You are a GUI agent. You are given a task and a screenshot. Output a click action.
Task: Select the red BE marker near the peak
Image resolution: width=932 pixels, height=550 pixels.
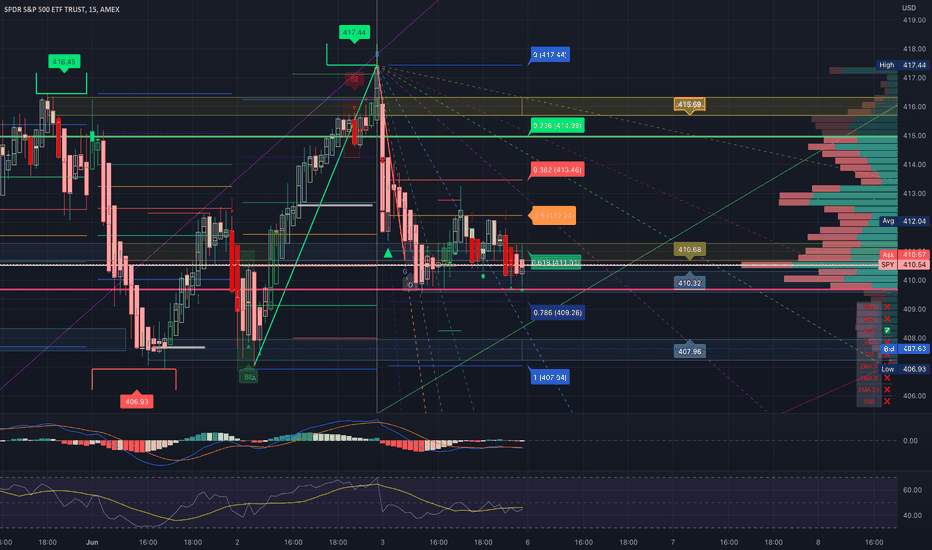pyautogui.click(x=354, y=80)
